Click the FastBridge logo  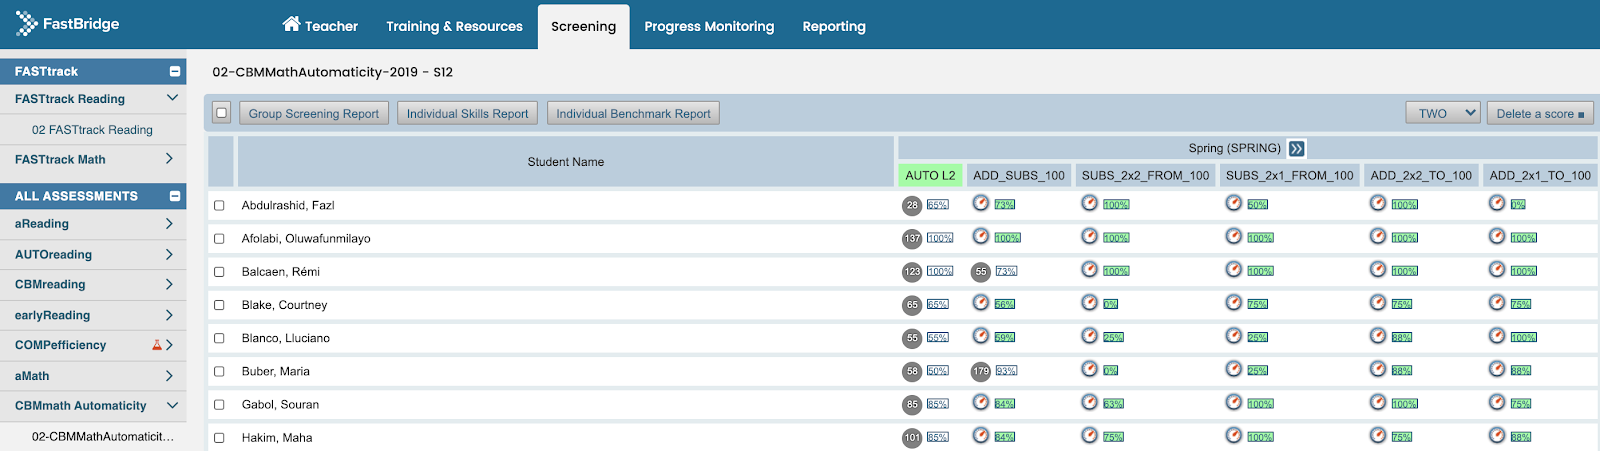point(67,23)
